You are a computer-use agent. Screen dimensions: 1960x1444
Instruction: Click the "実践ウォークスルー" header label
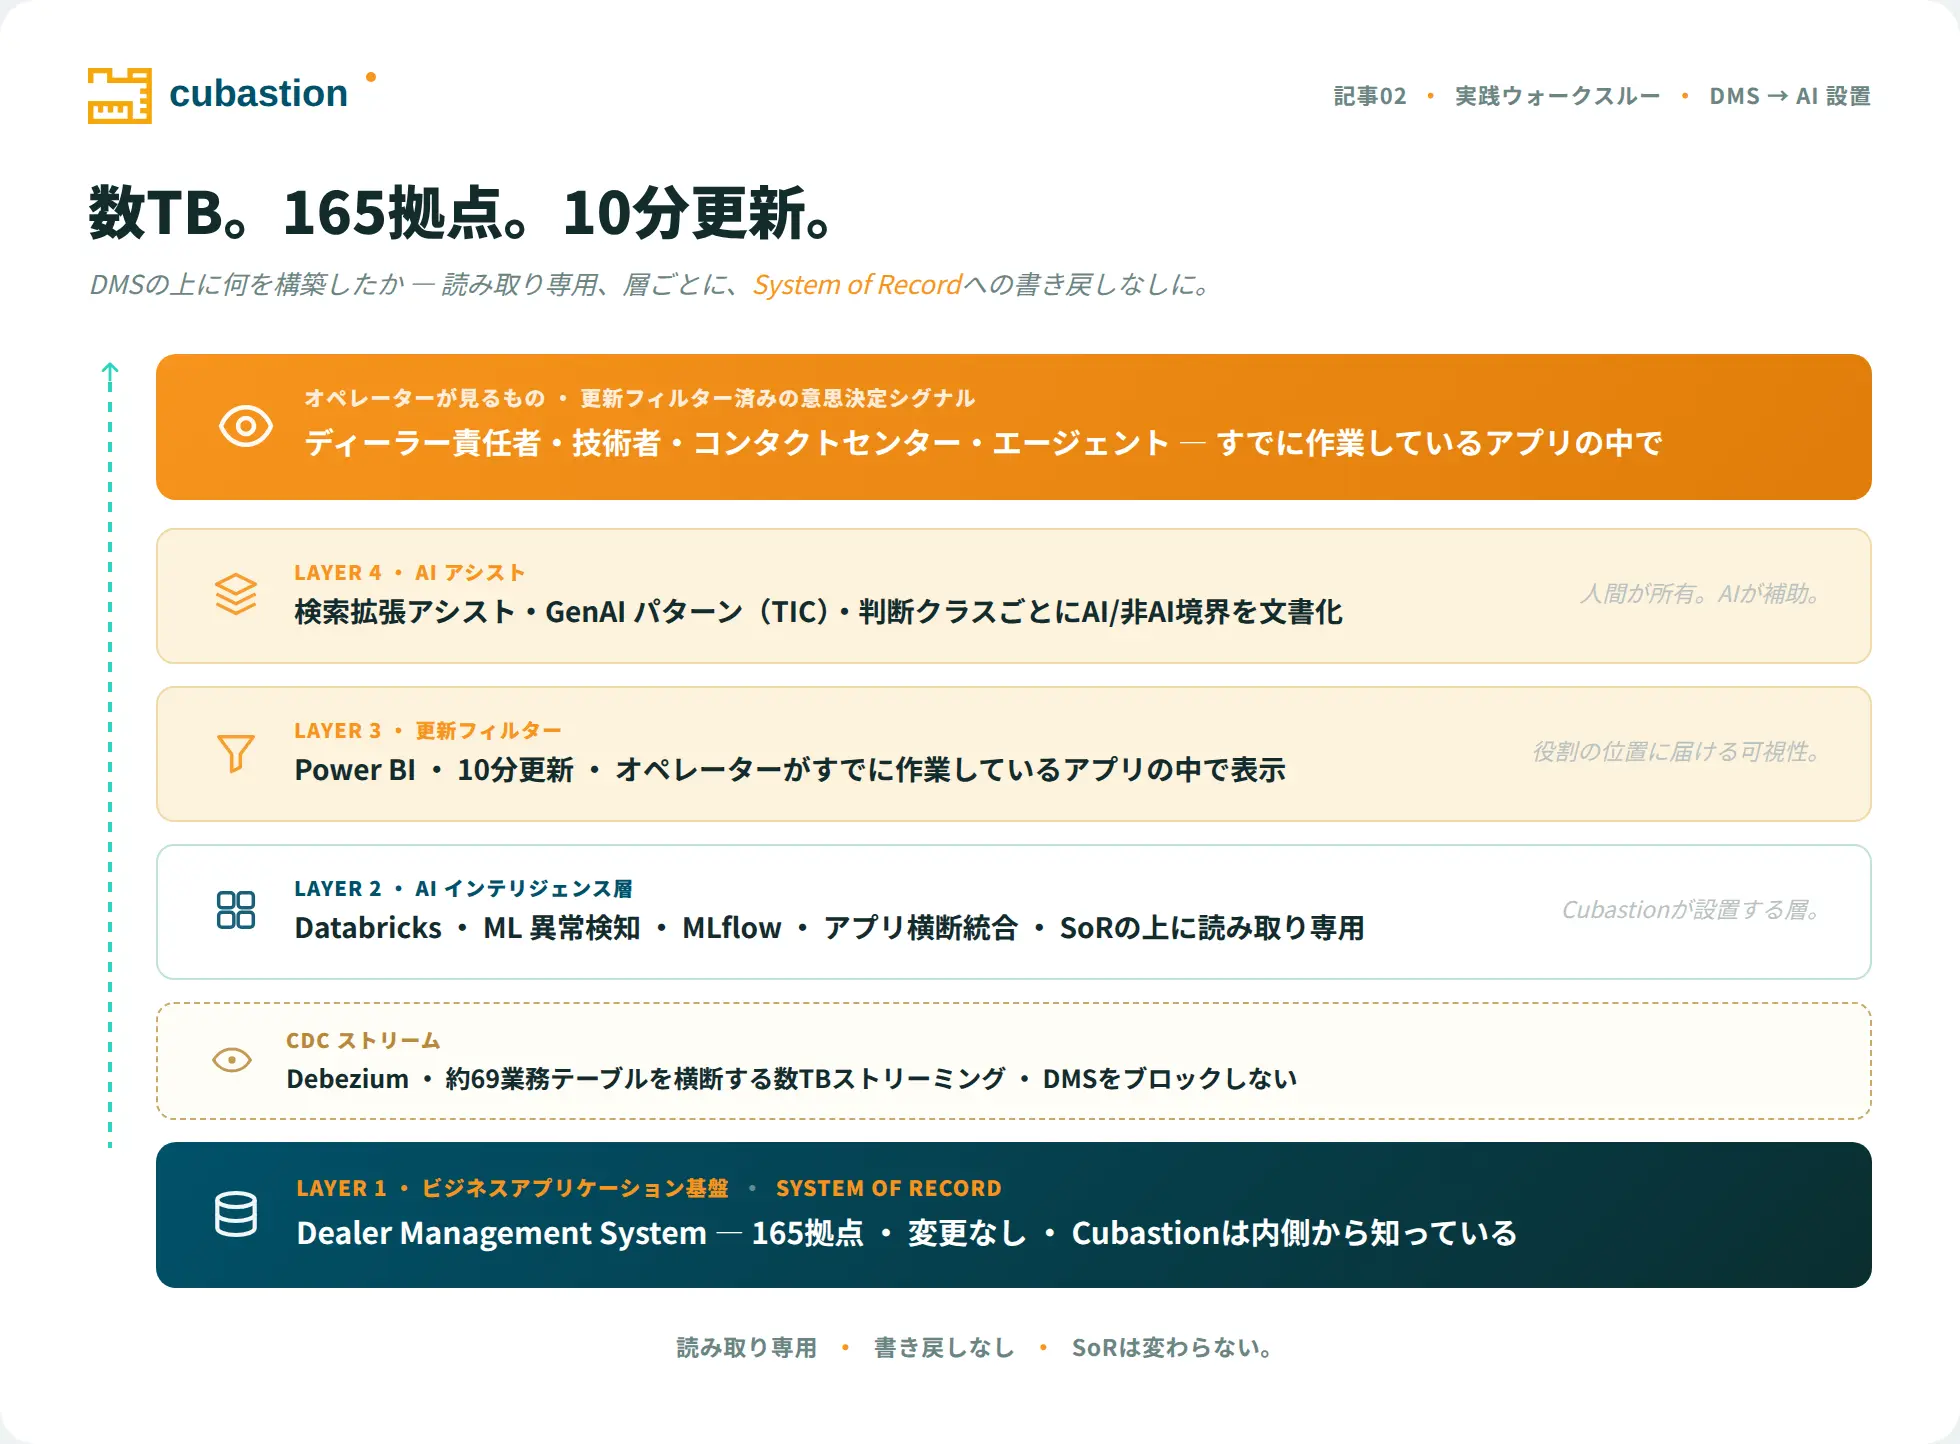(1557, 96)
